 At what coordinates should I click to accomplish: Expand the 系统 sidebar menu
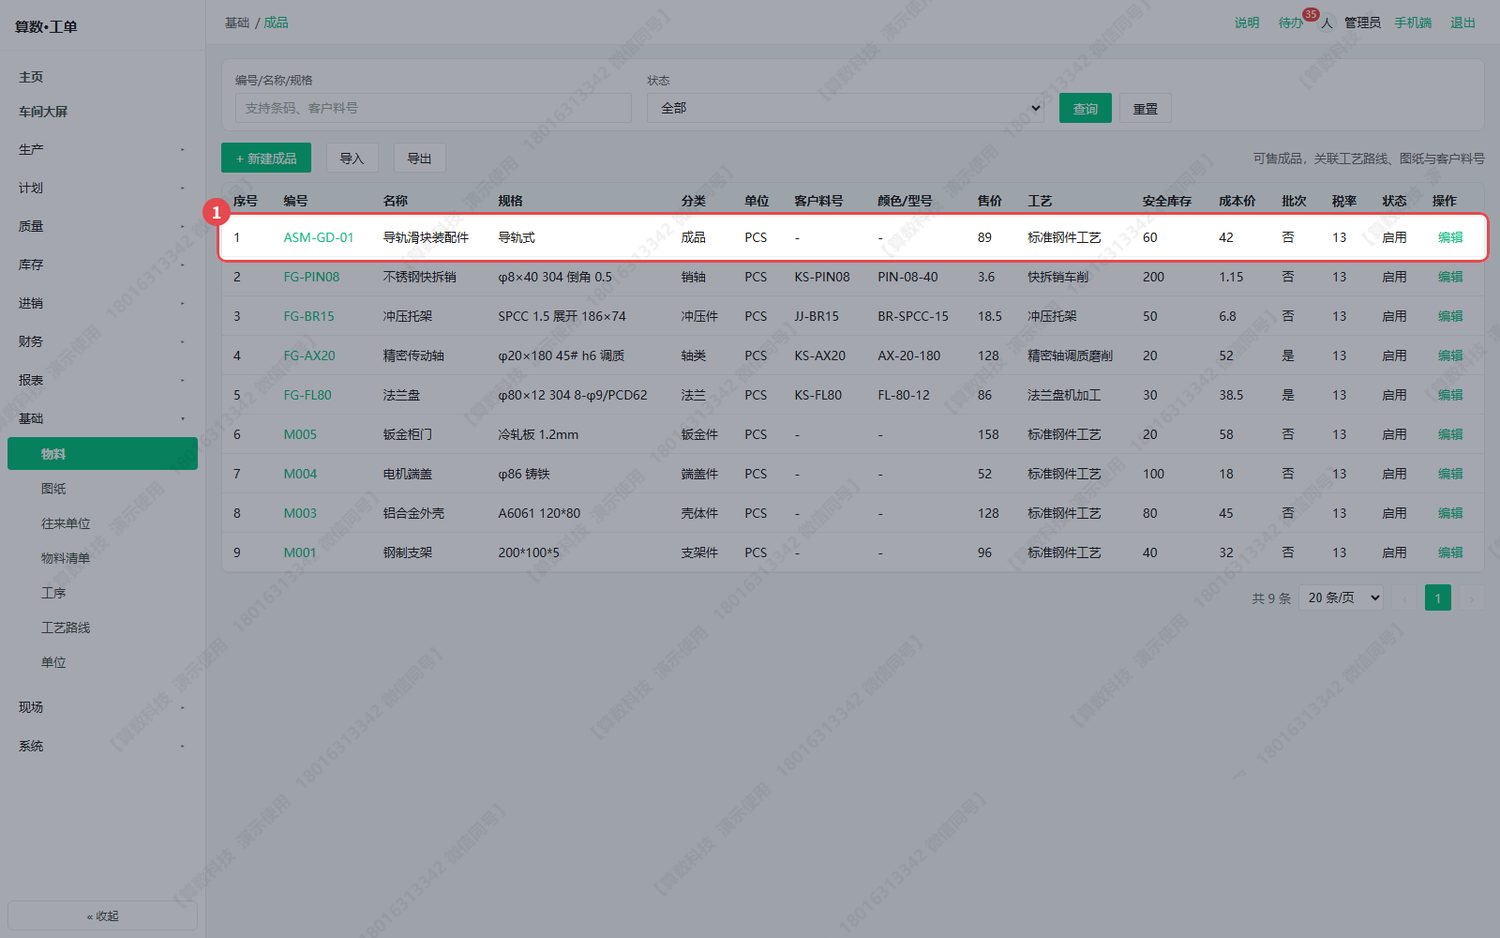coord(102,746)
